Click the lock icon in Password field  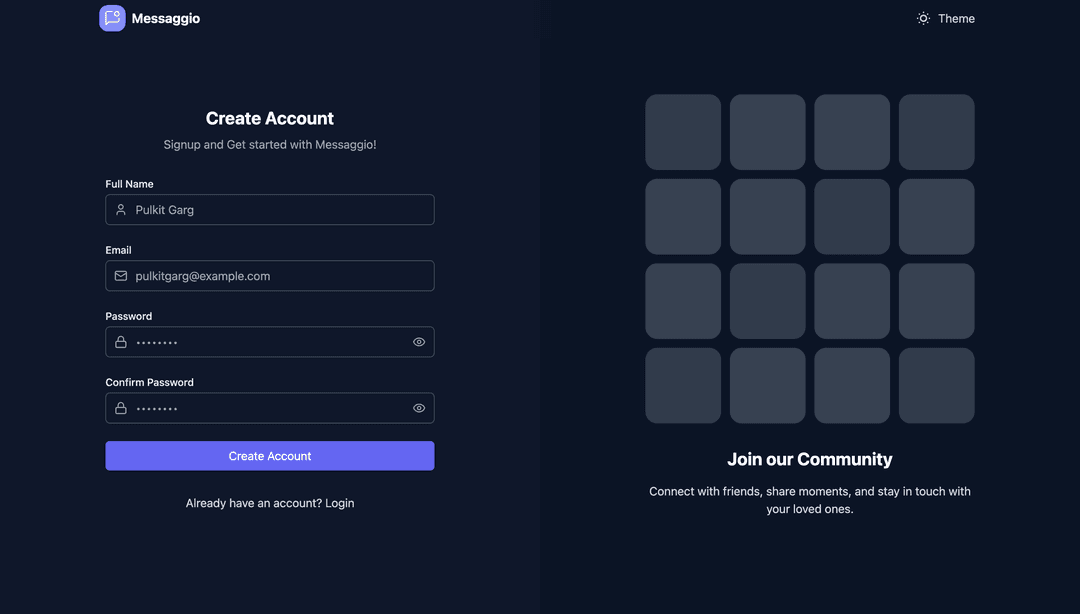121,342
